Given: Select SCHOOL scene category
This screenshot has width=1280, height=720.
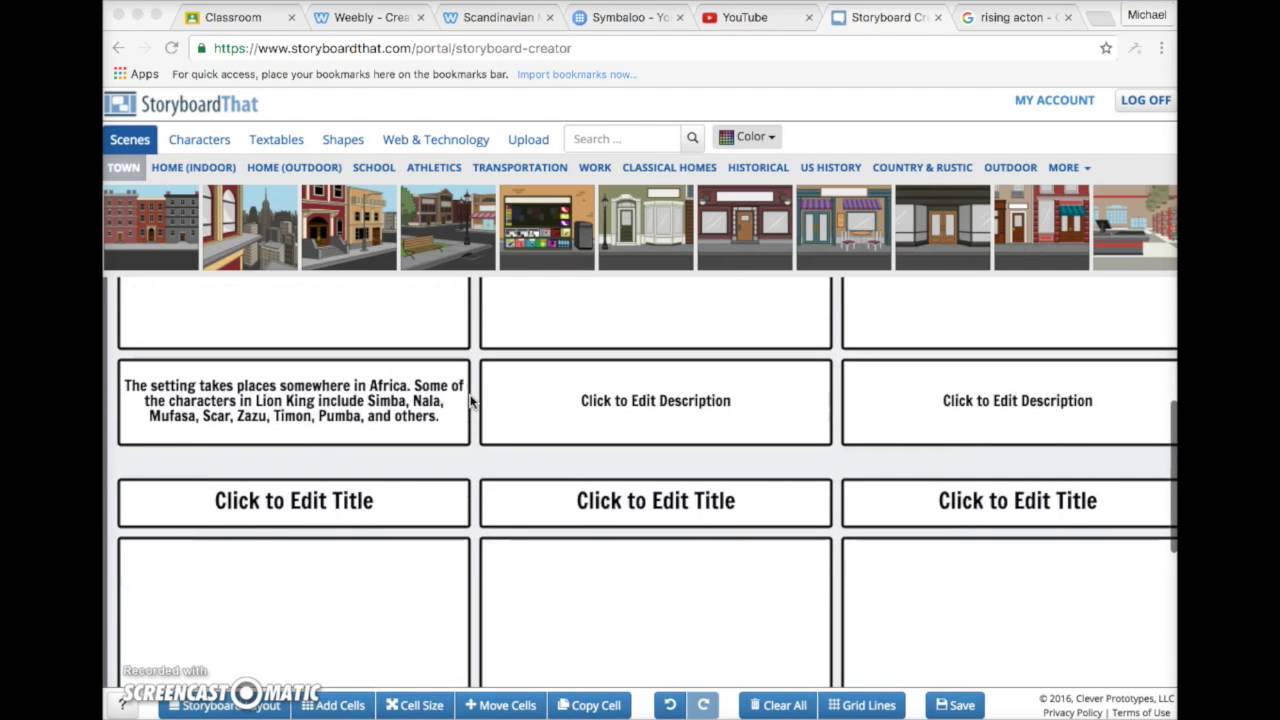Looking at the screenshot, I should click(374, 168).
